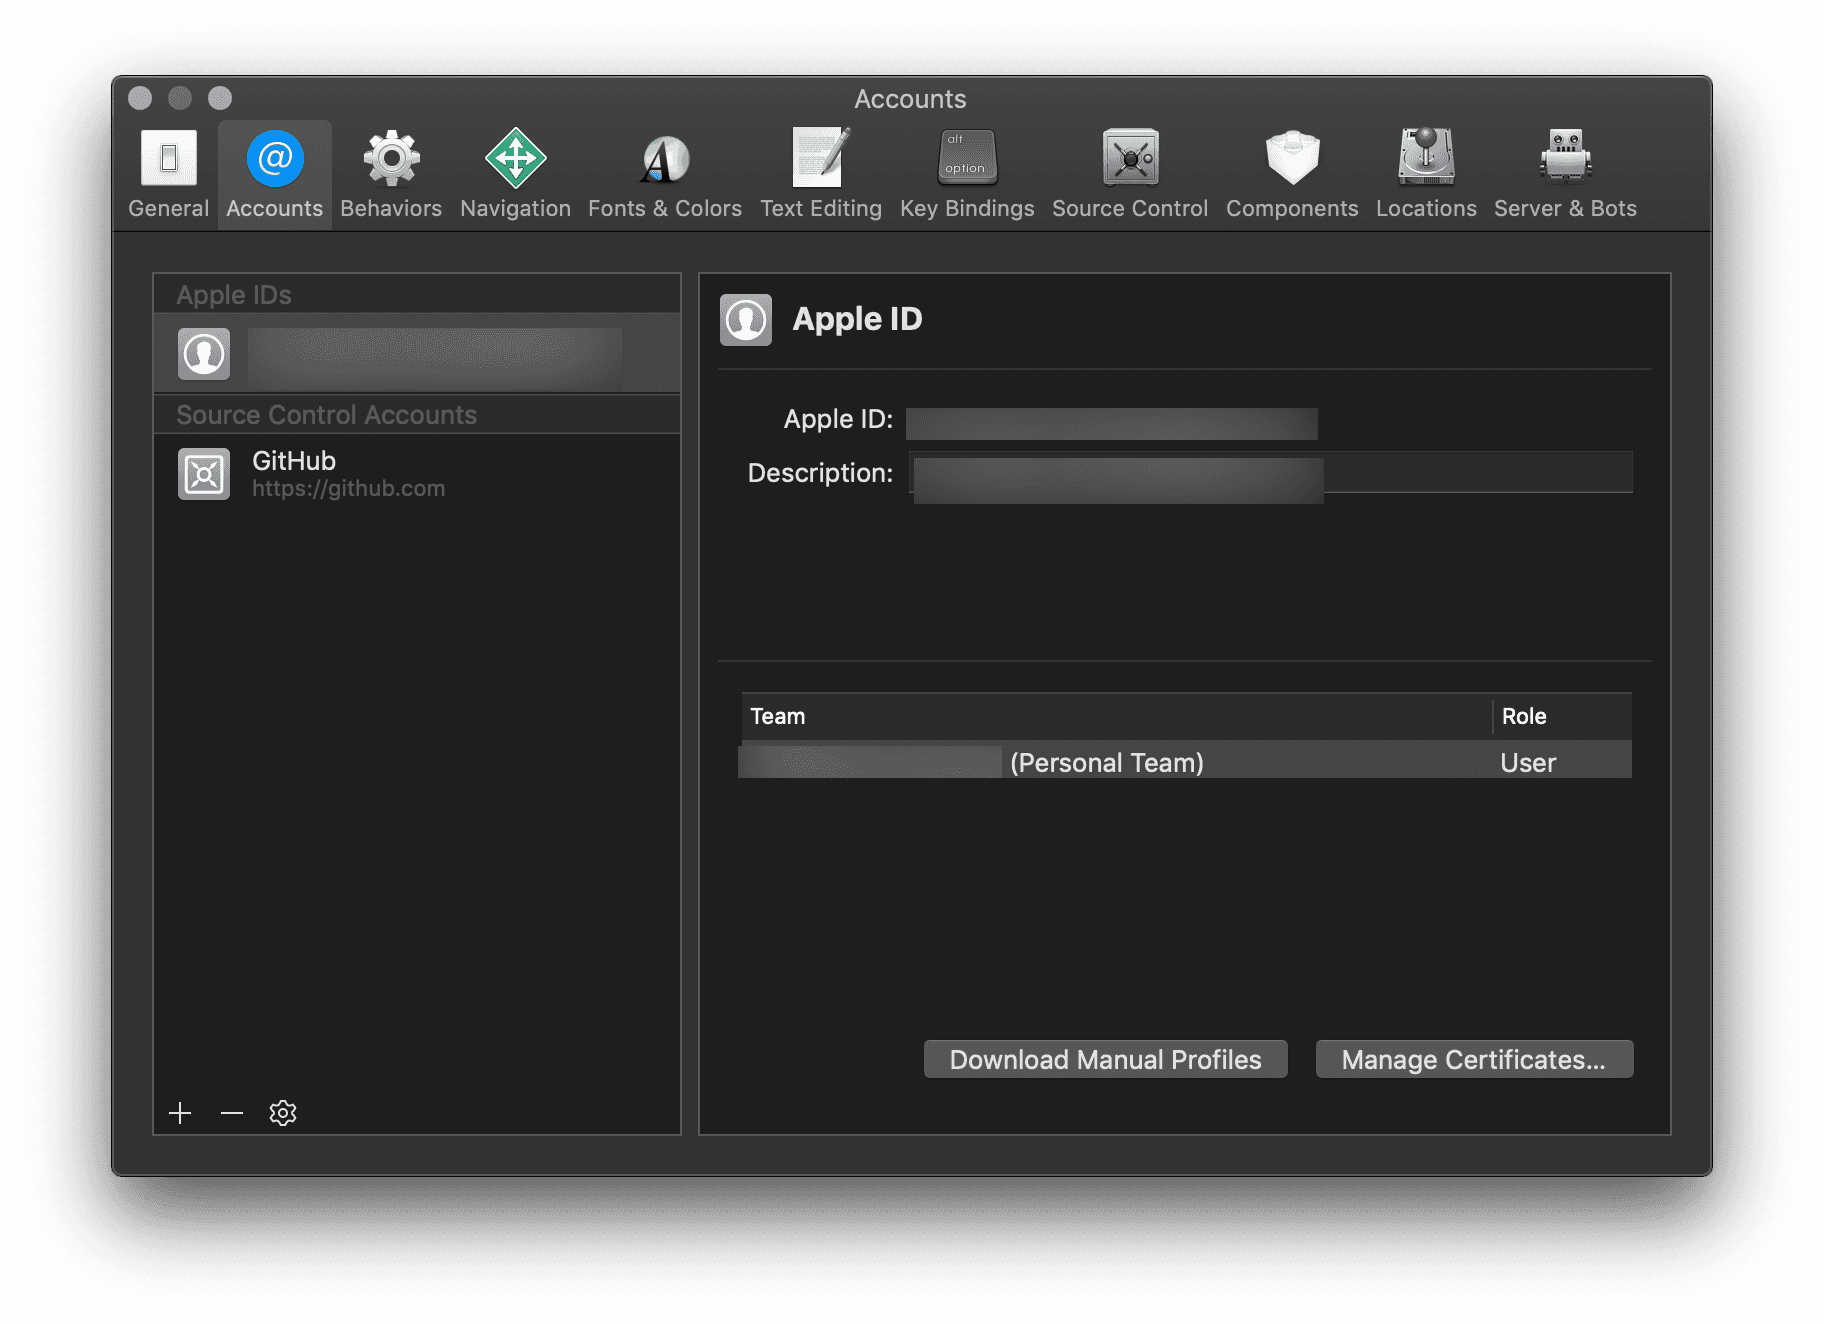Switch to Navigation preferences
The height and width of the screenshot is (1324, 1824).
515,174
